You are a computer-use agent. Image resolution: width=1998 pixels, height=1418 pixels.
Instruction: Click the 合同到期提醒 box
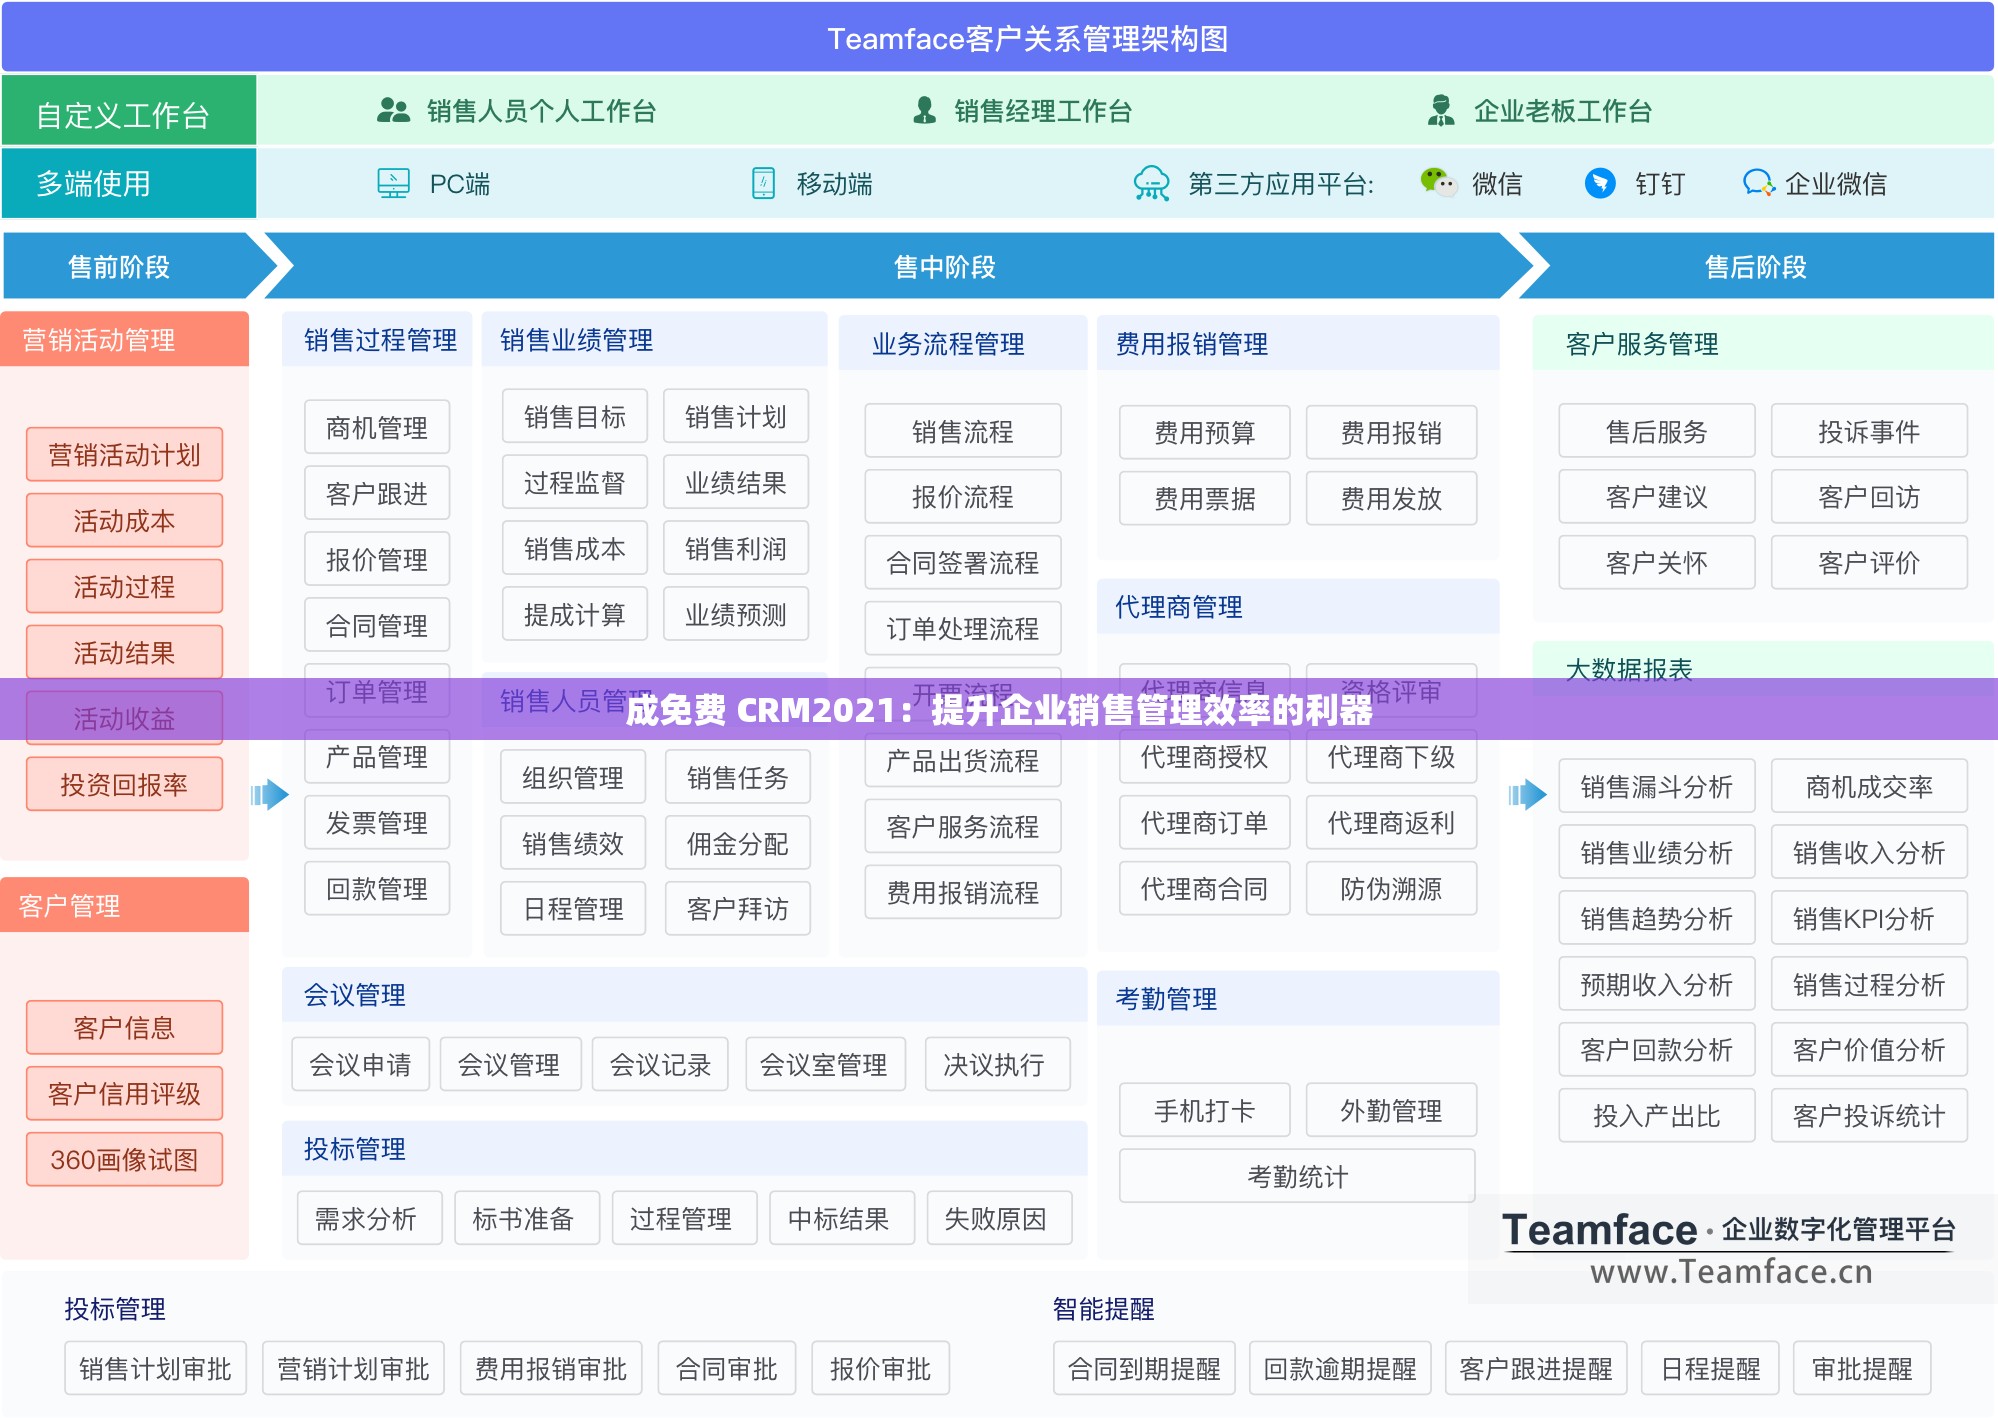pyautogui.click(x=1145, y=1368)
